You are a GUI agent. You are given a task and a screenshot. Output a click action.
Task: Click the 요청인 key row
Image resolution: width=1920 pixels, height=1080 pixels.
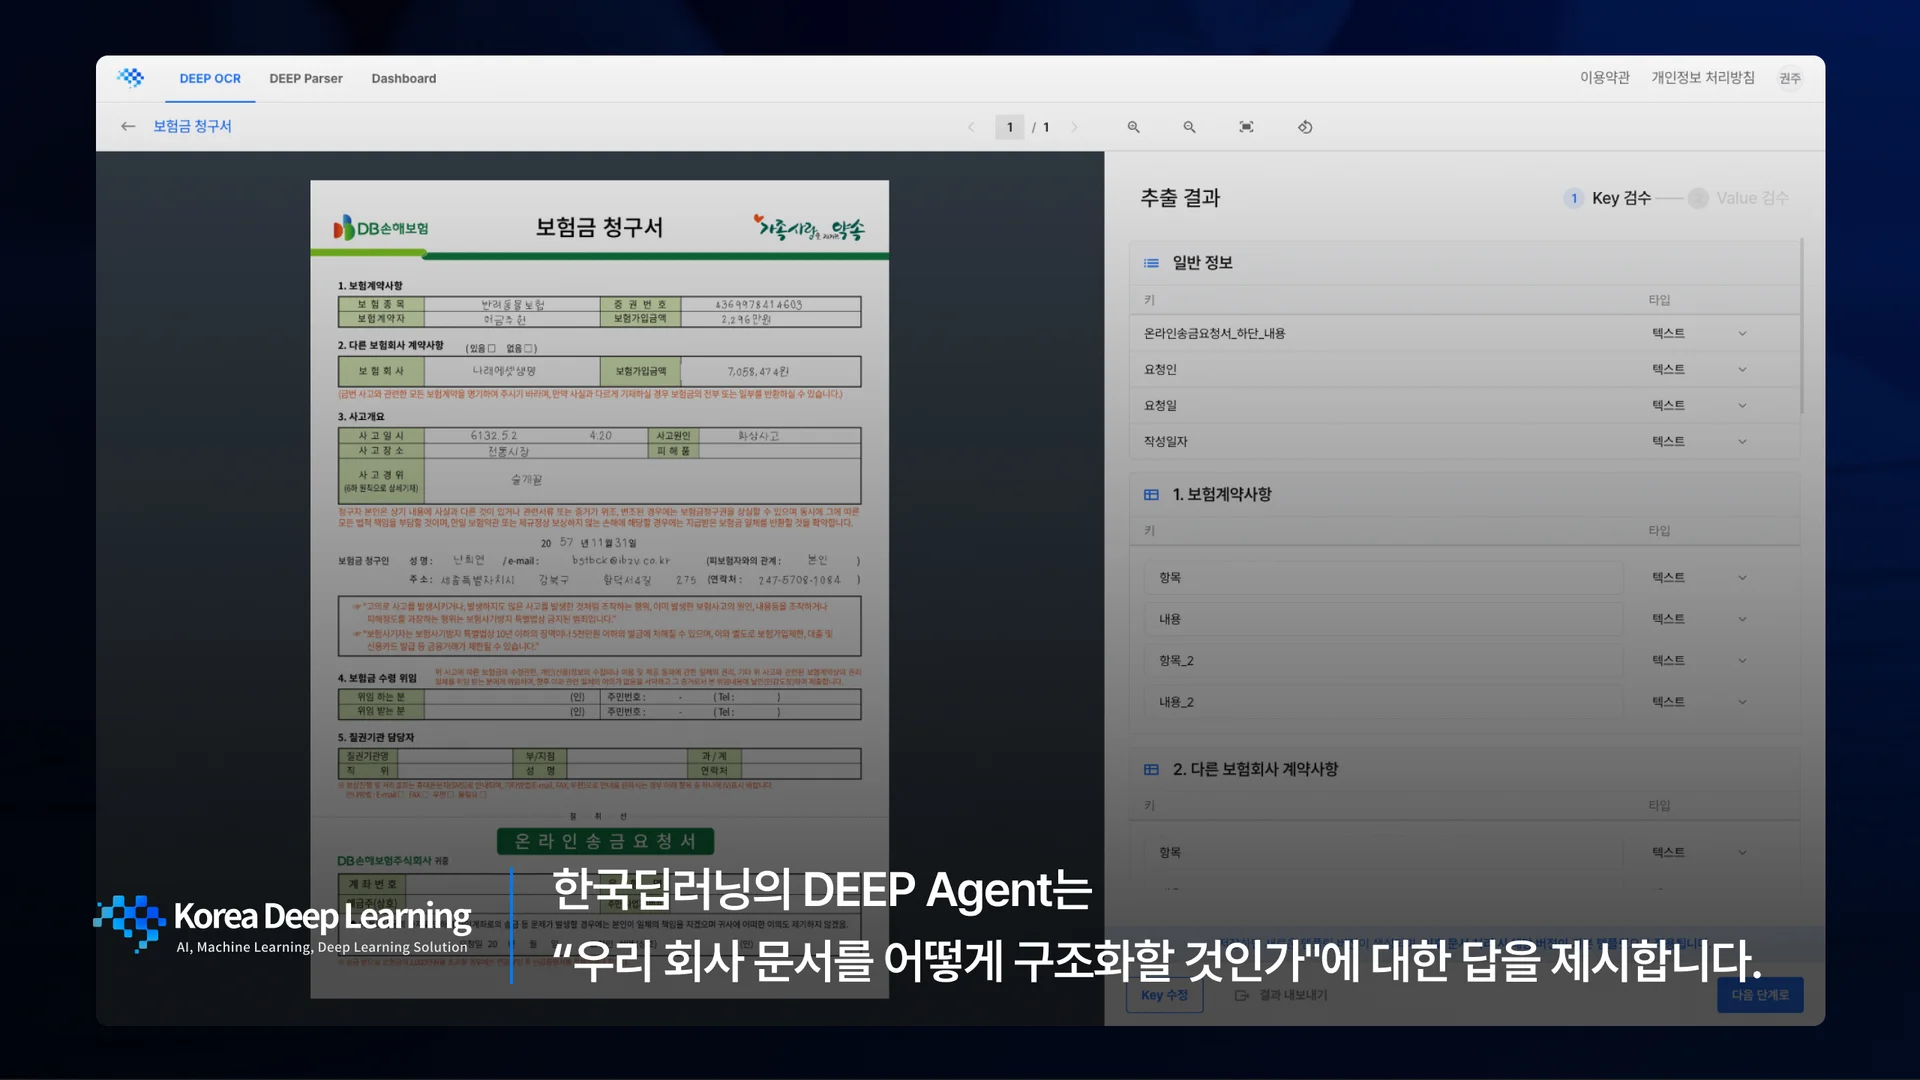[x=1465, y=370]
